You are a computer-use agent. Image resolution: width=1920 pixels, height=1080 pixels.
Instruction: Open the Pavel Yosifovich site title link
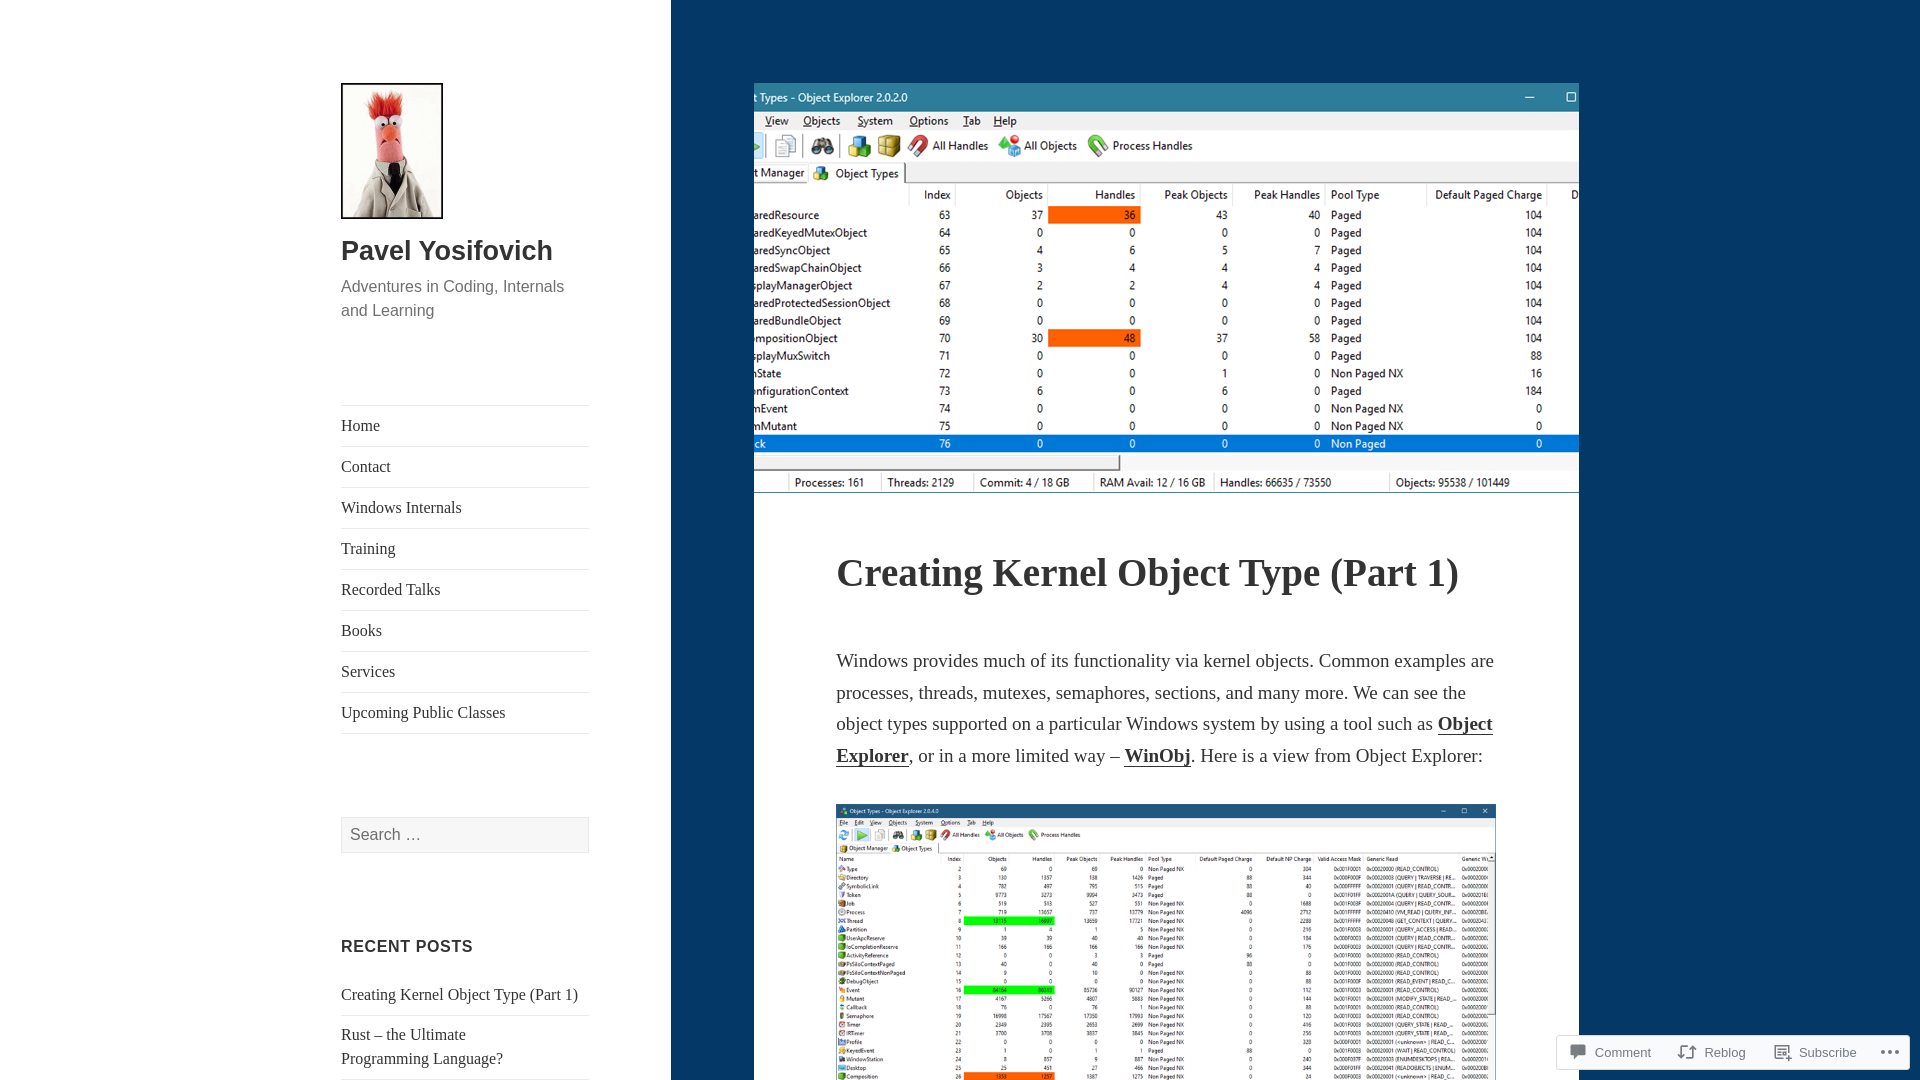(x=447, y=251)
